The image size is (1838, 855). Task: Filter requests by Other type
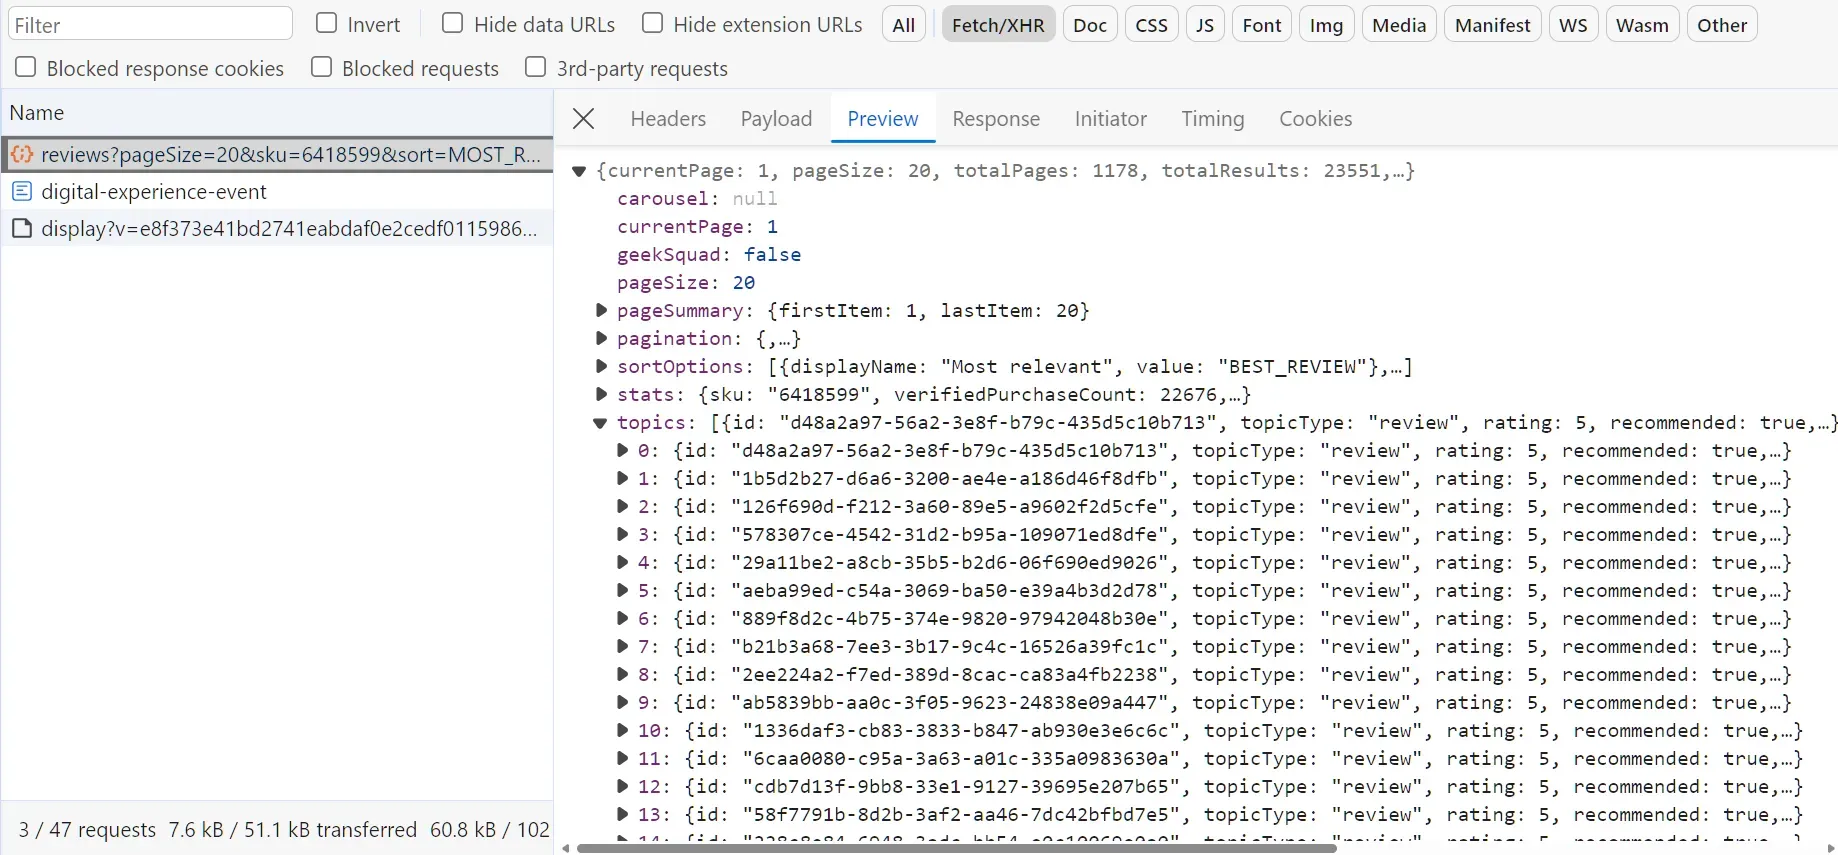point(1722,25)
